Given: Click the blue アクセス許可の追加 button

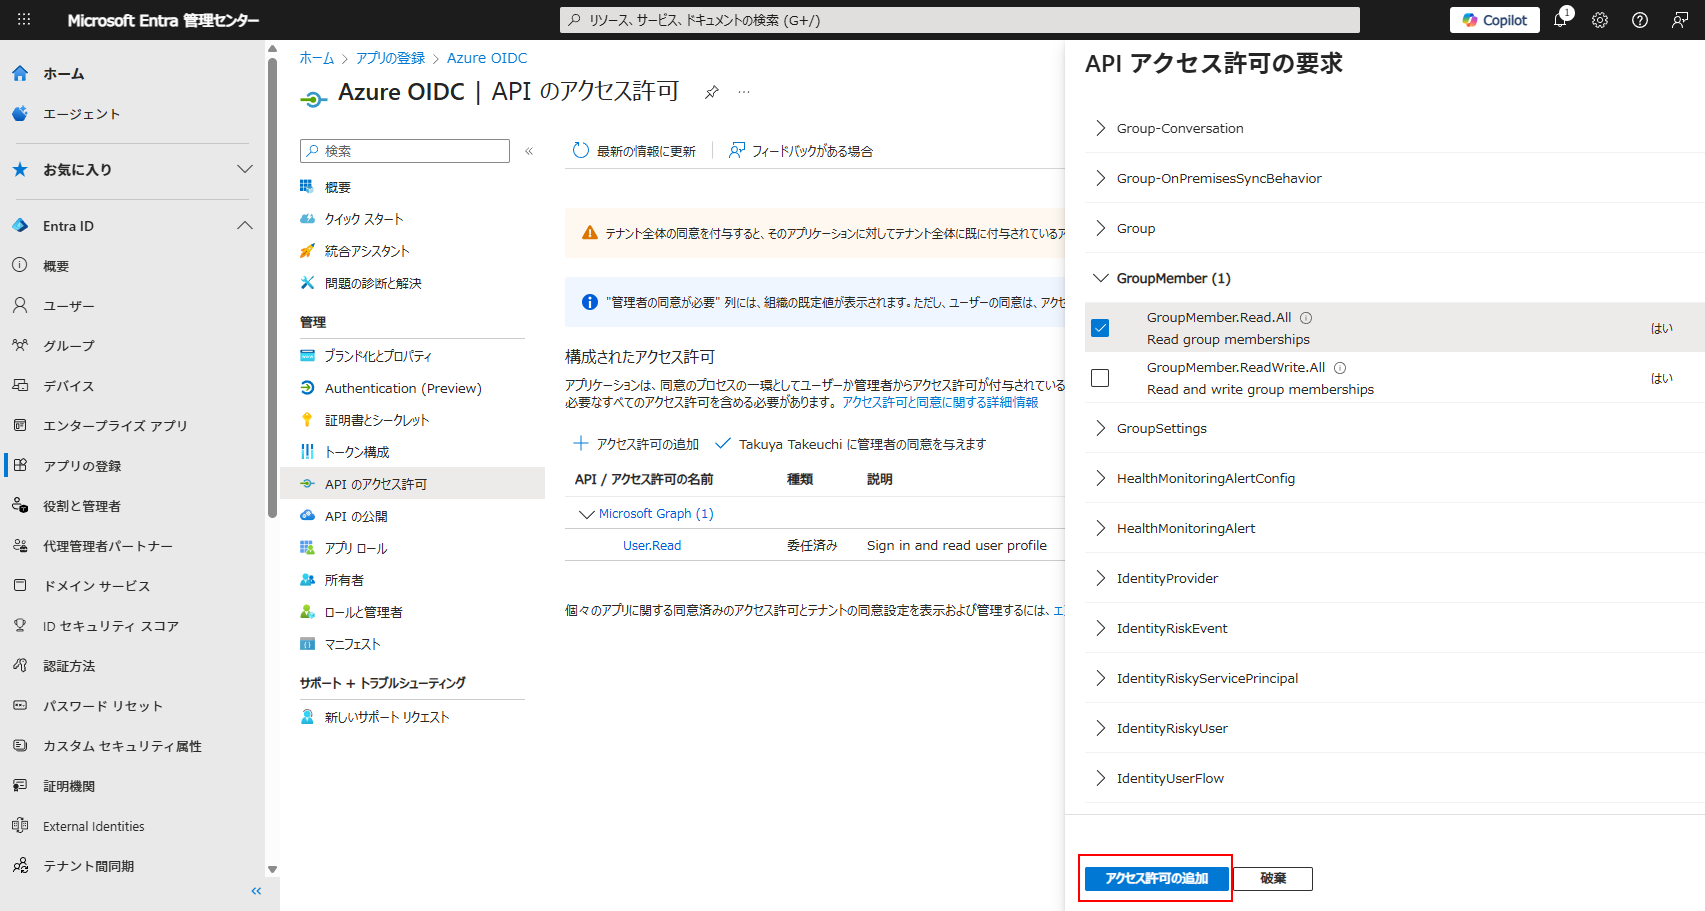Looking at the screenshot, I should [x=1157, y=879].
